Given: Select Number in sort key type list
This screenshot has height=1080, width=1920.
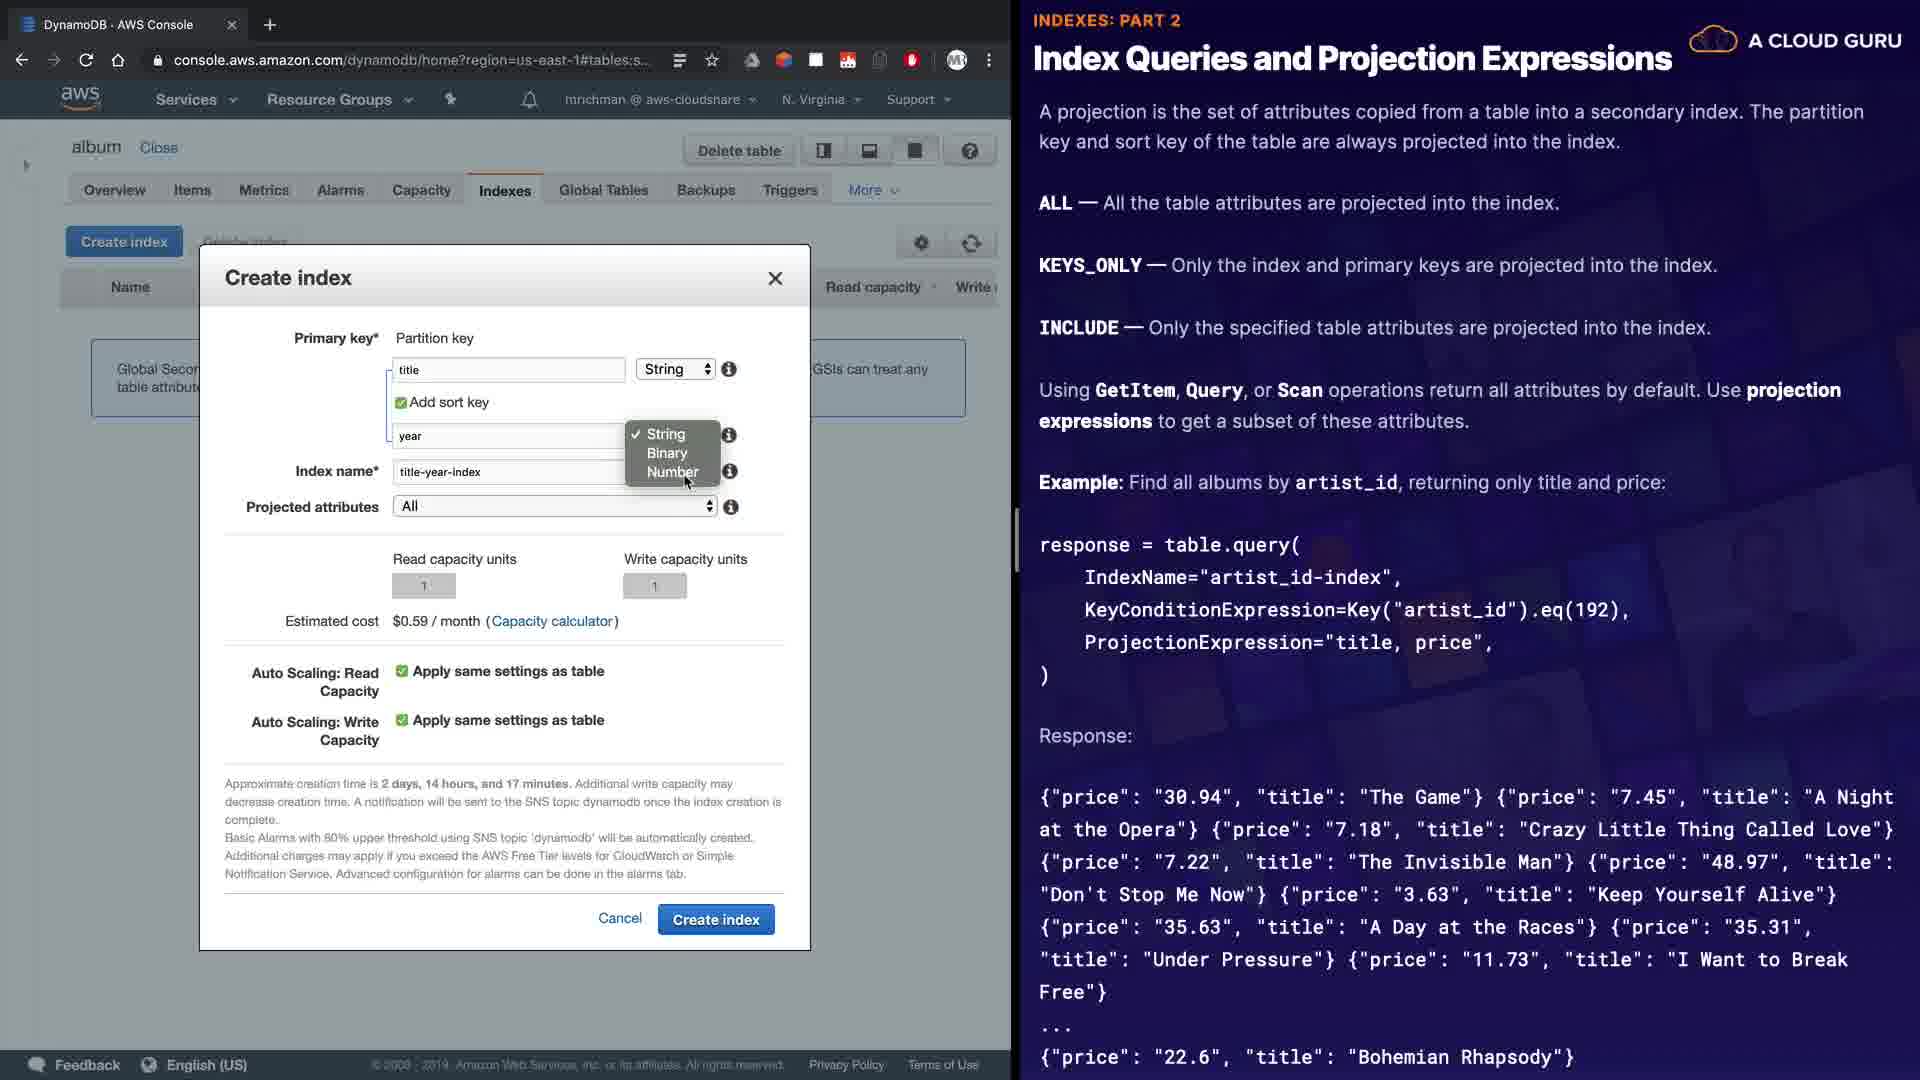Looking at the screenshot, I should [672, 472].
